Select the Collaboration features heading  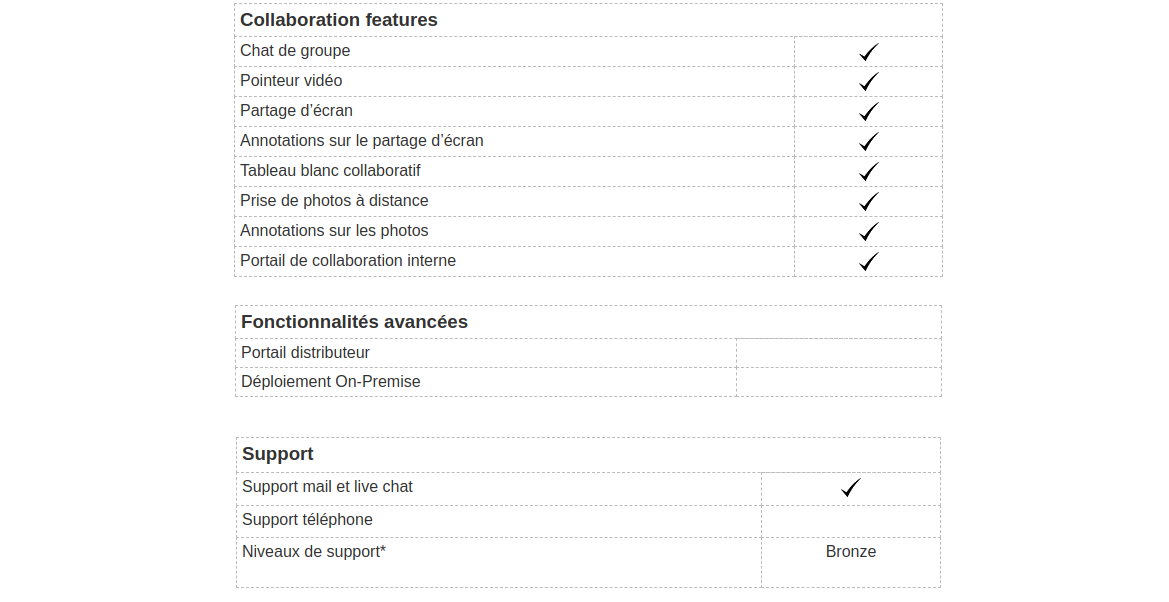point(338,20)
